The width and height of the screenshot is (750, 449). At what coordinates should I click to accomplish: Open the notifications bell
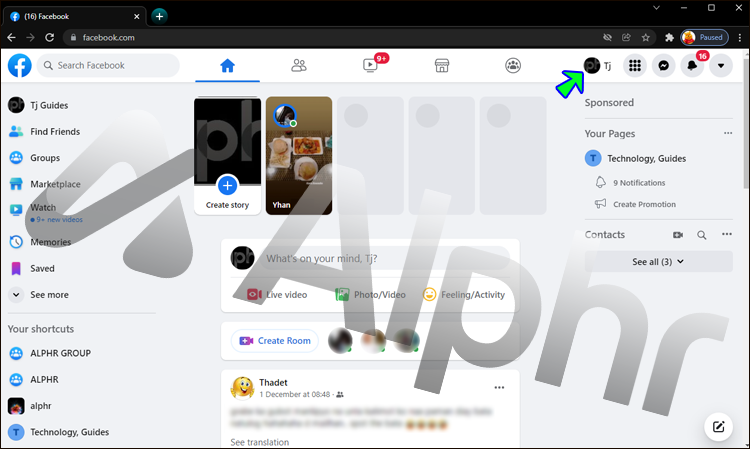pyautogui.click(x=692, y=66)
